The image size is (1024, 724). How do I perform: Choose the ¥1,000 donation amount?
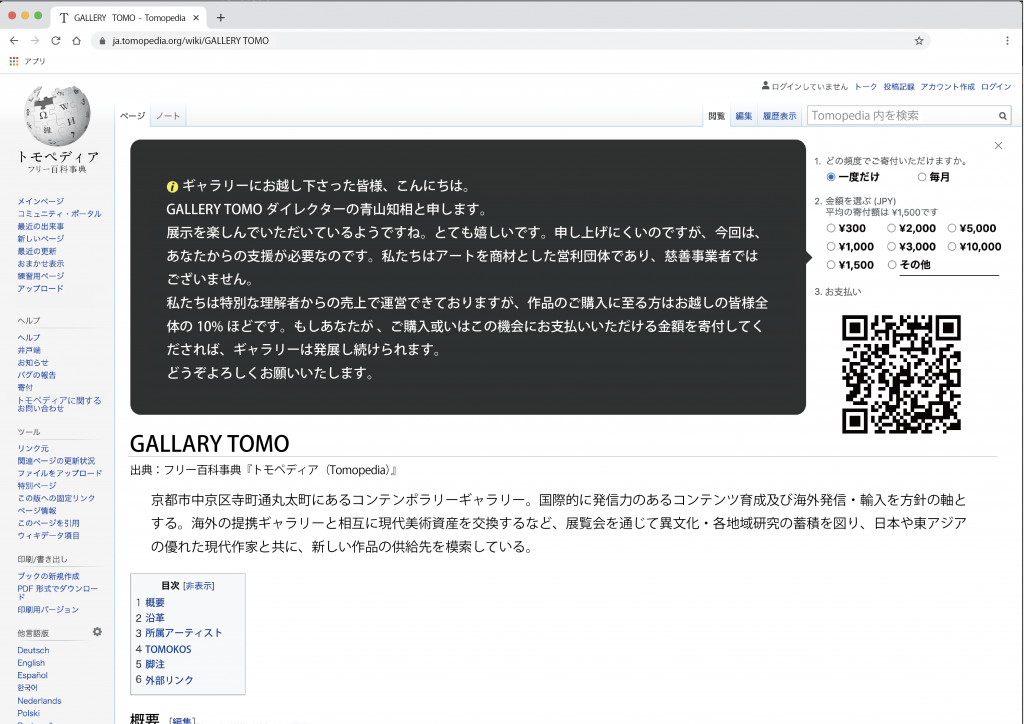[x=831, y=247]
